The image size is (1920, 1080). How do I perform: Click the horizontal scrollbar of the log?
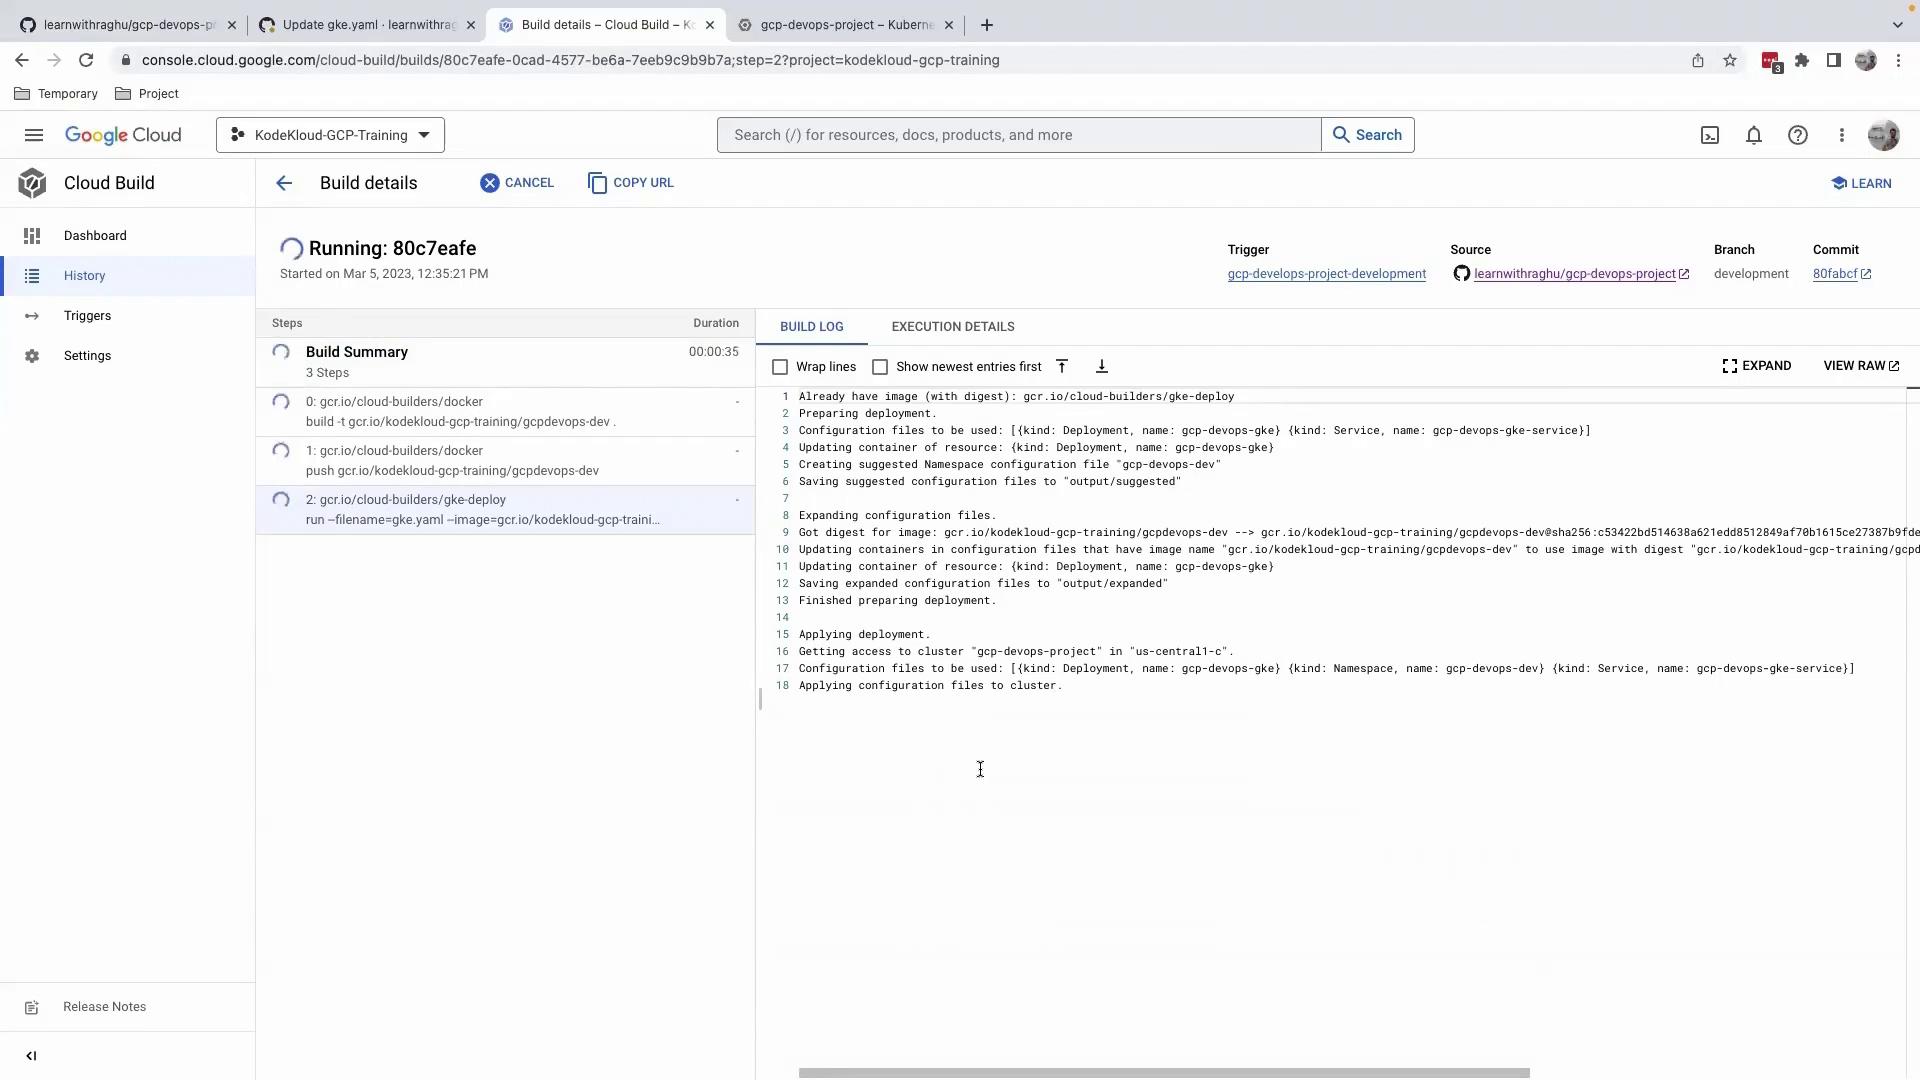tap(1164, 1073)
